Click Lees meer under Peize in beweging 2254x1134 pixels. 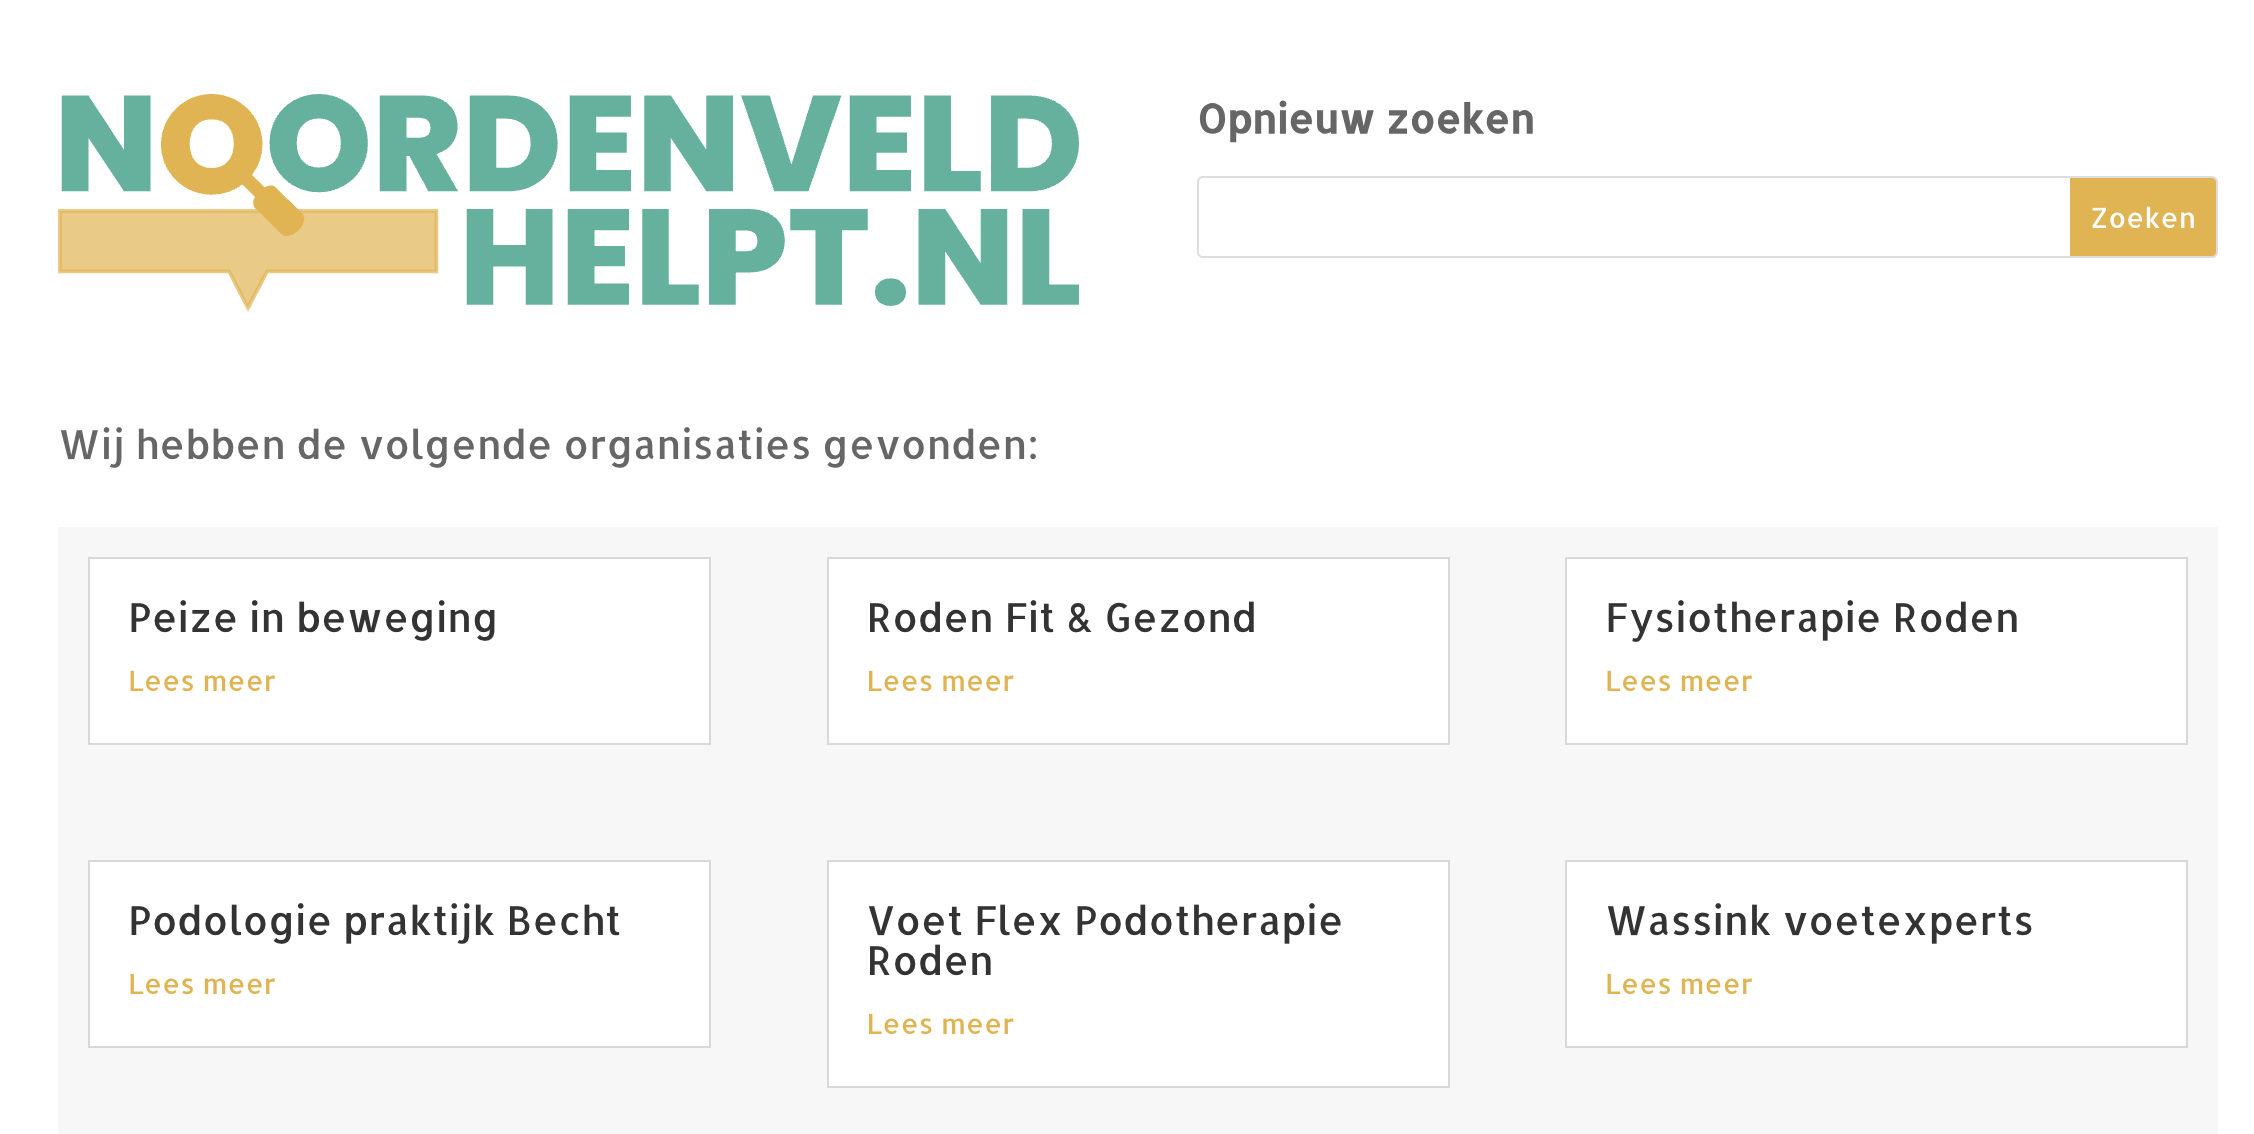[x=202, y=682]
